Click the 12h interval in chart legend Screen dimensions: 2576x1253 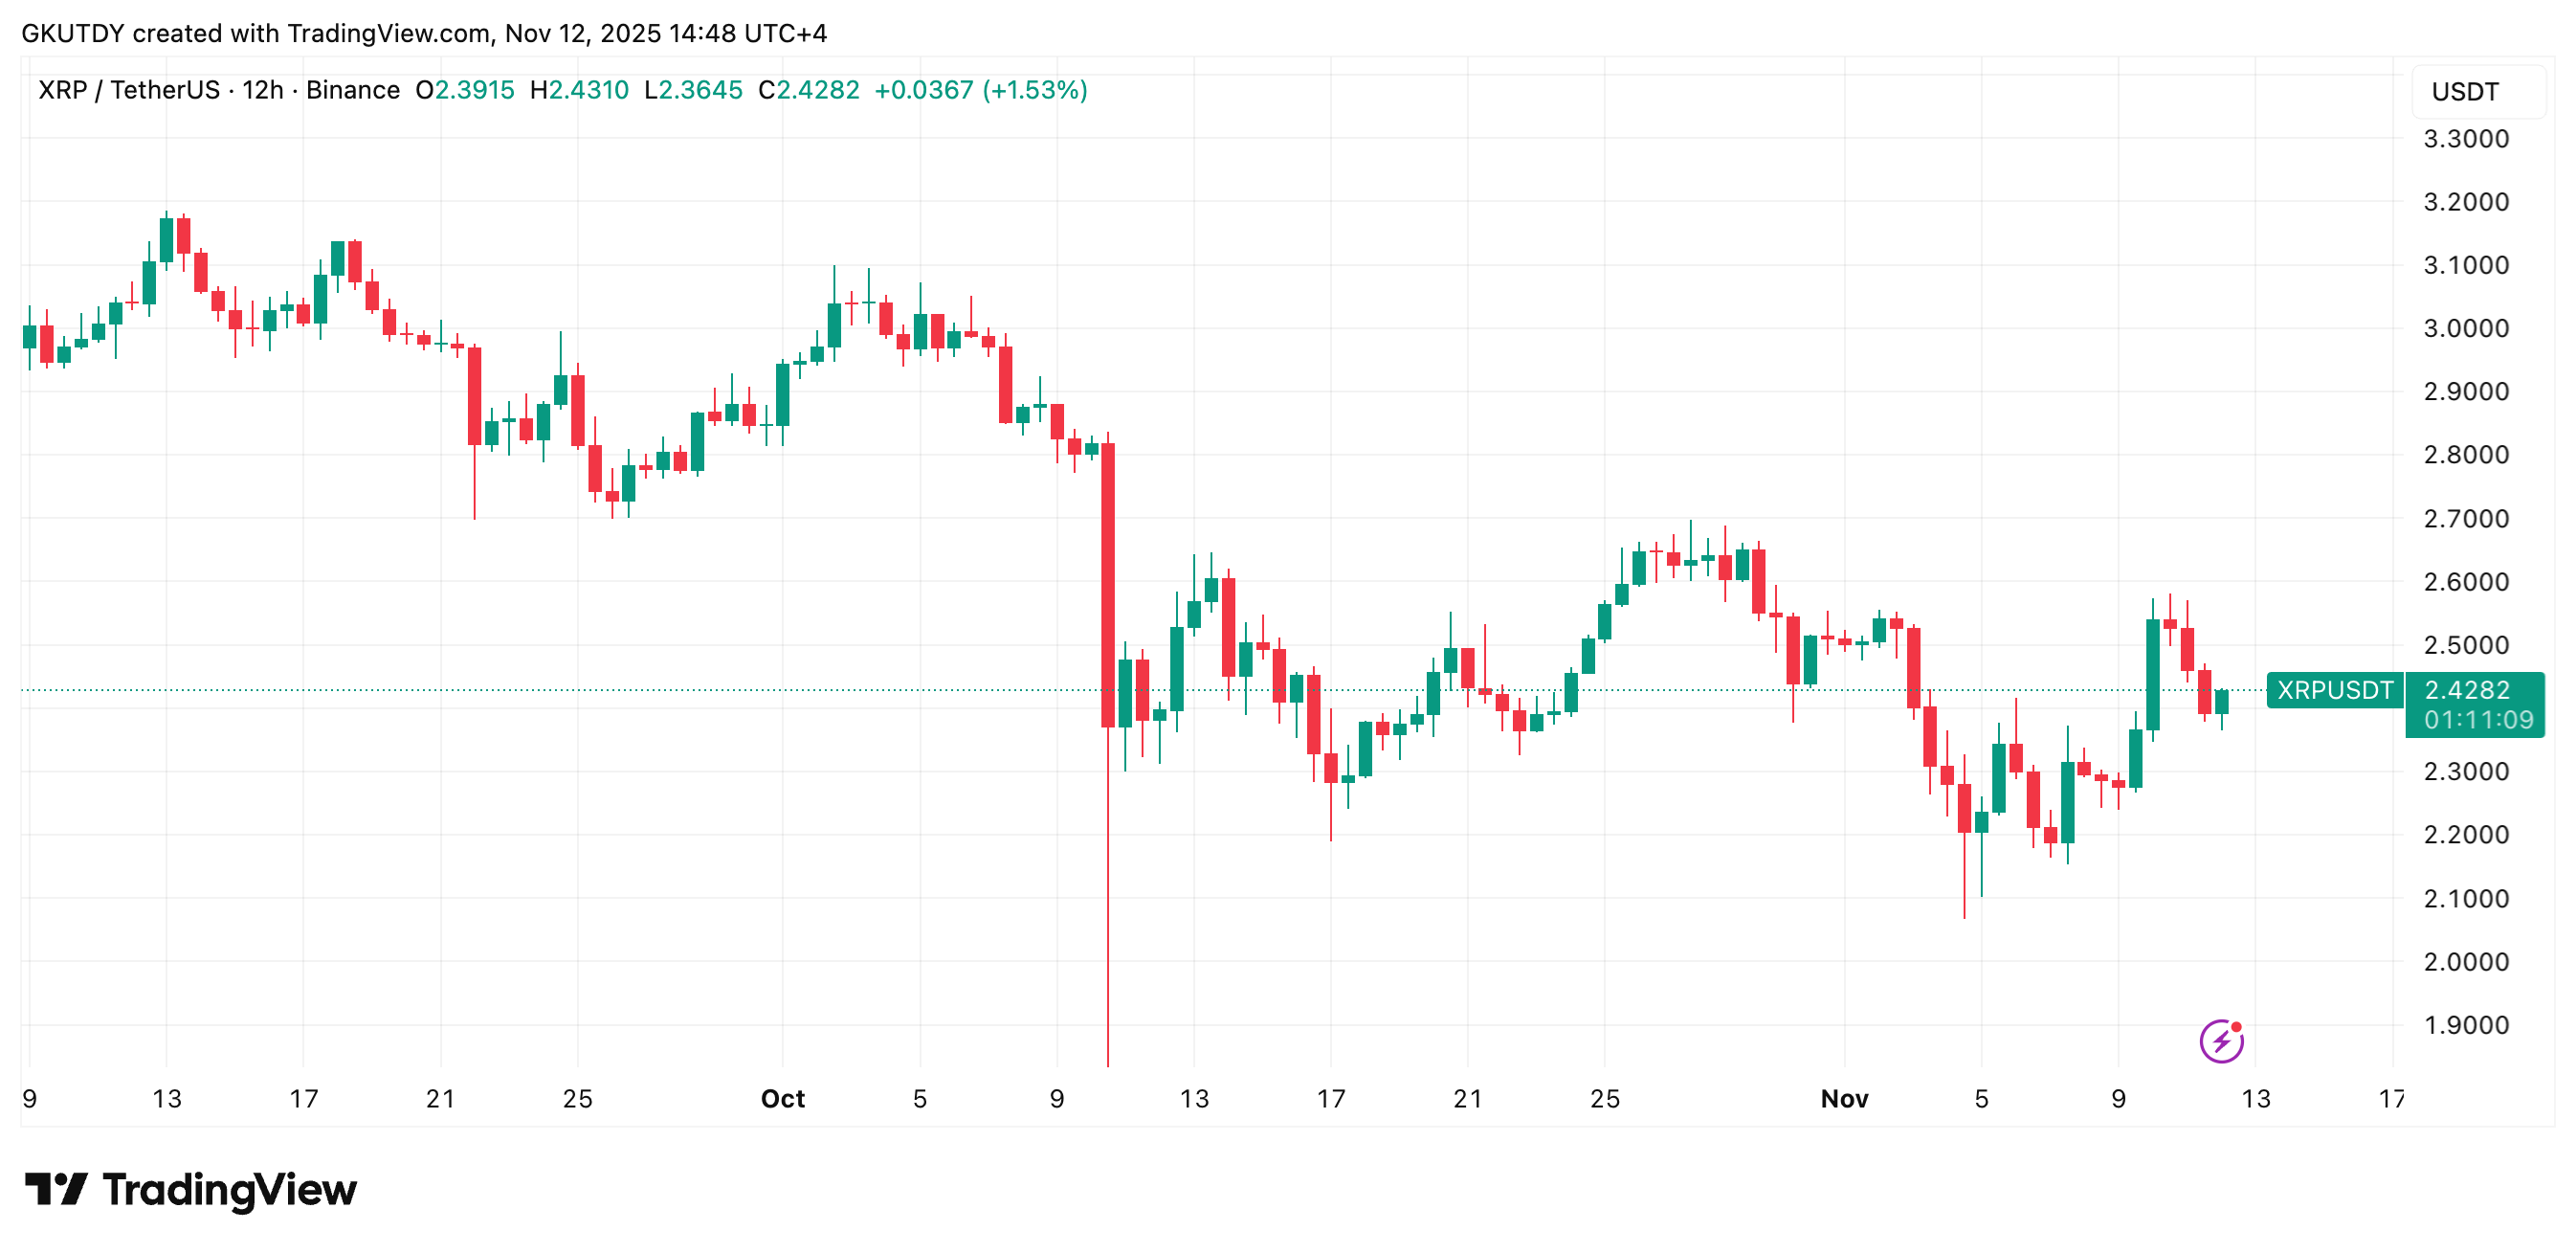pos(262,90)
